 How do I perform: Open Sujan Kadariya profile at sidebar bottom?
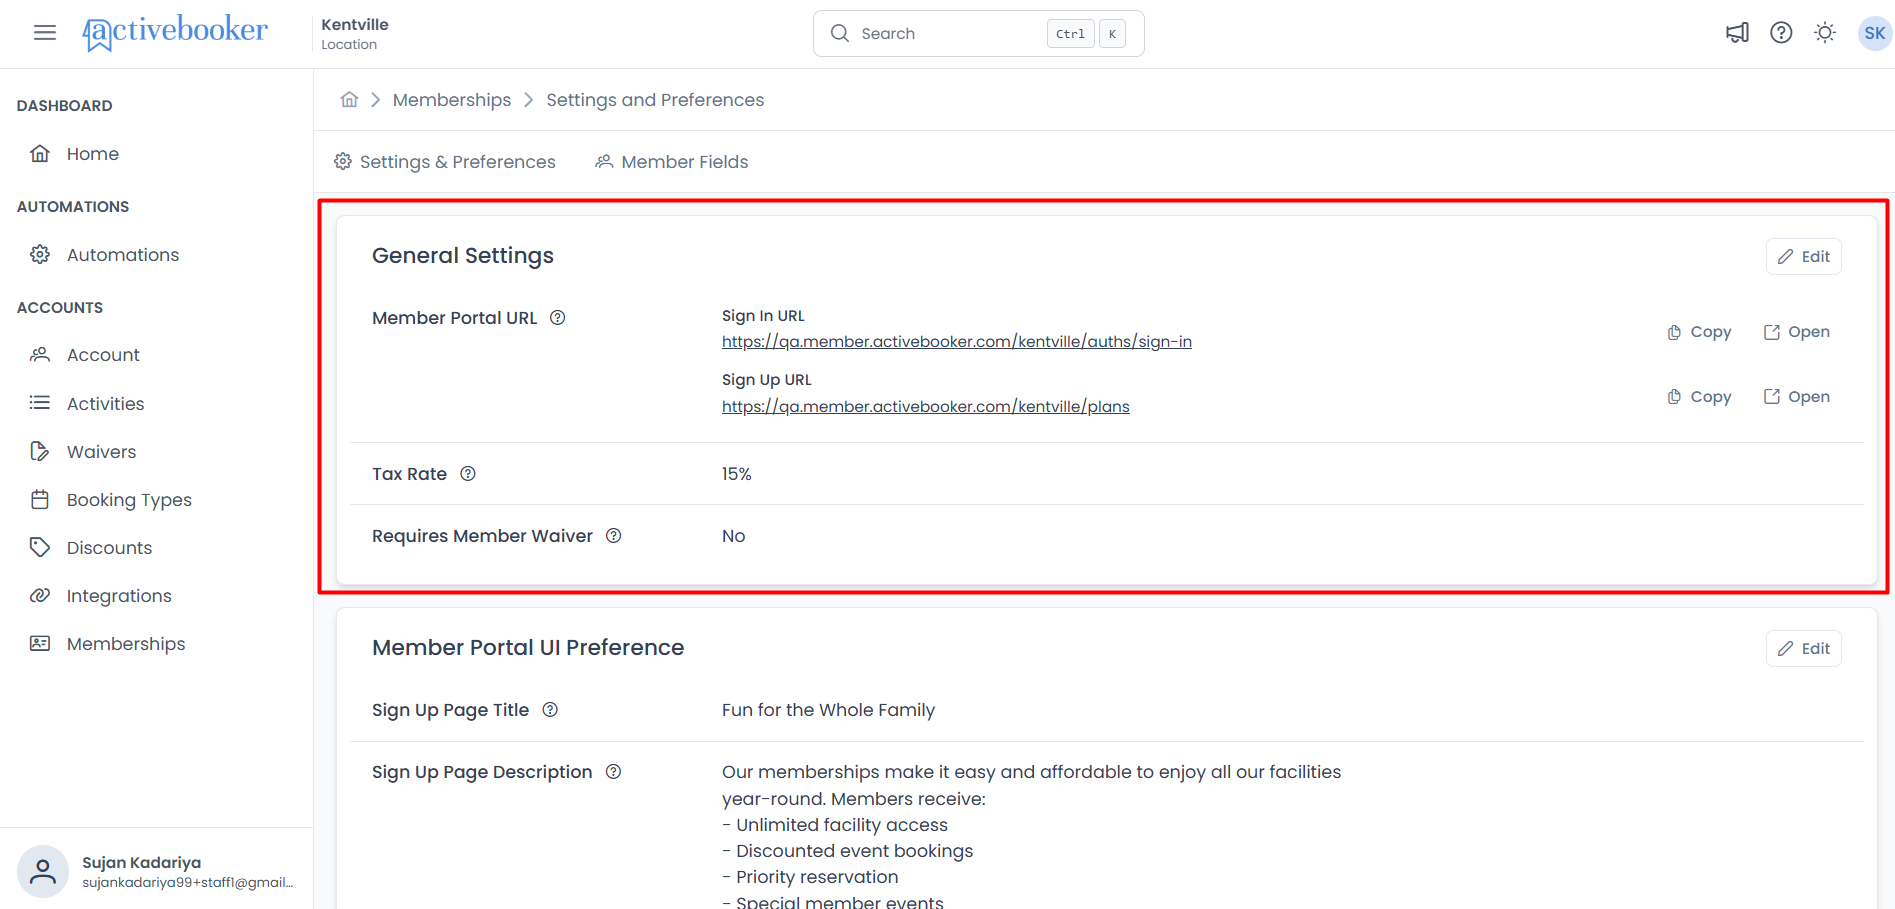[156, 871]
